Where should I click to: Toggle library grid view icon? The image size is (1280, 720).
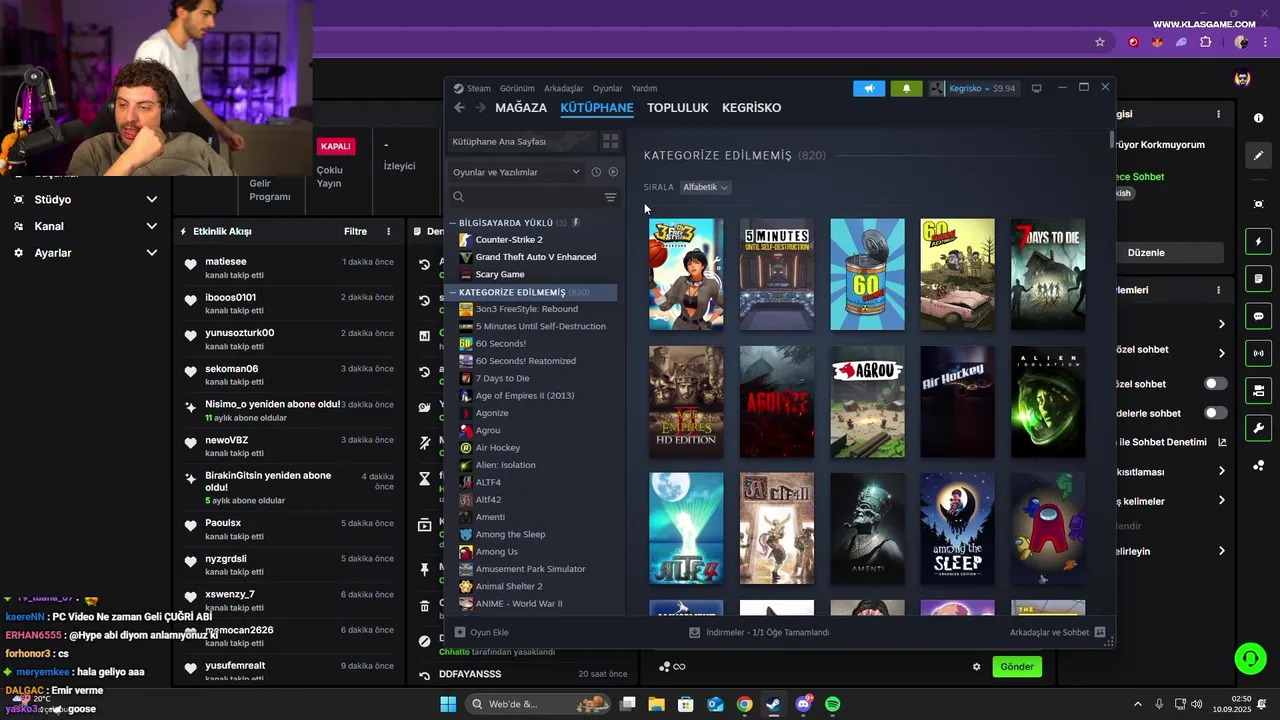pyautogui.click(x=610, y=141)
